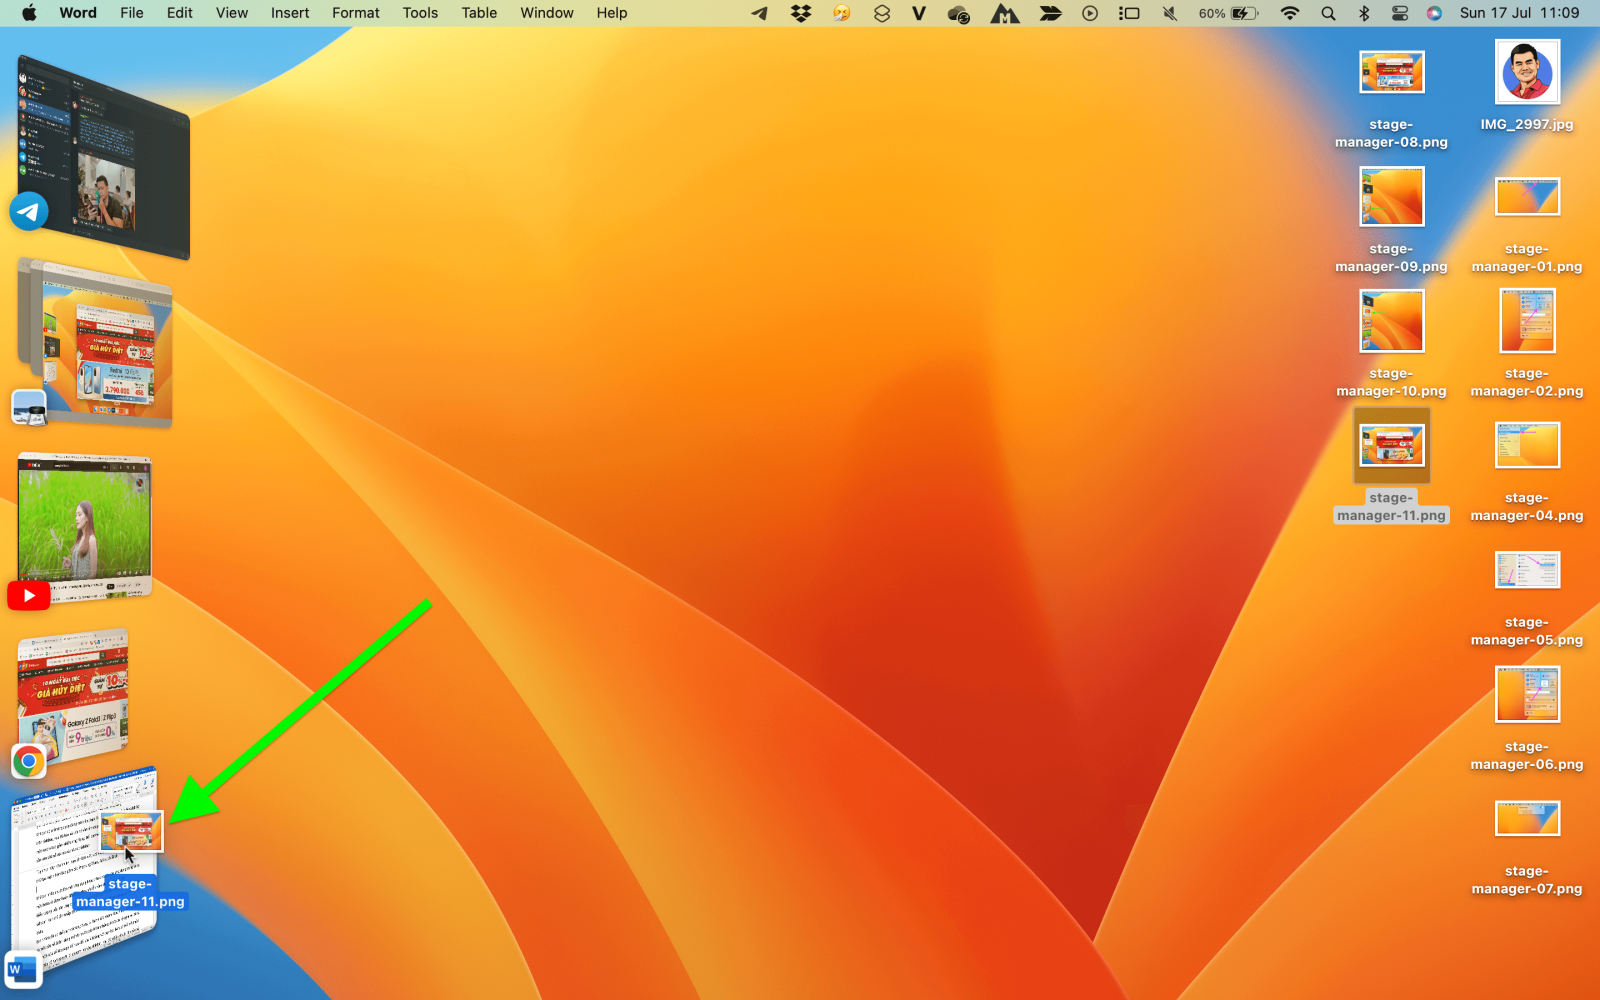Select the stage-manager-04.png desktop thumbnail
The height and width of the screenshot is (1000, 1600).
tap(1526, 444)
